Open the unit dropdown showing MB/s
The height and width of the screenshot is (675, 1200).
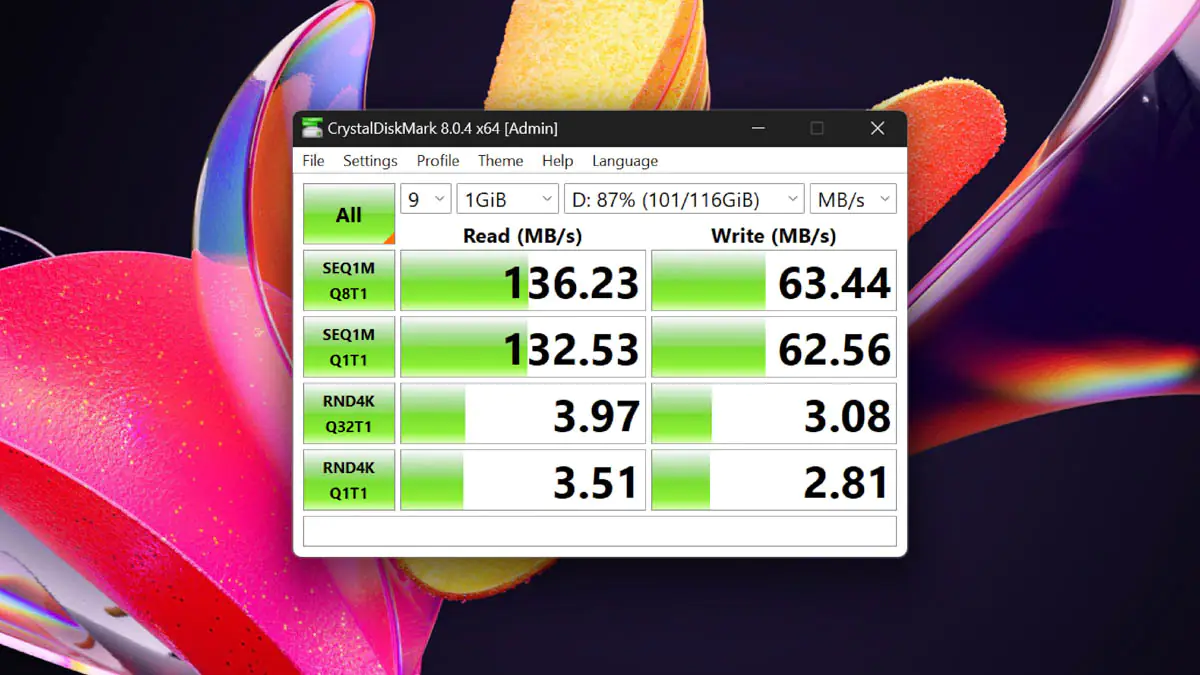point(853,199)
